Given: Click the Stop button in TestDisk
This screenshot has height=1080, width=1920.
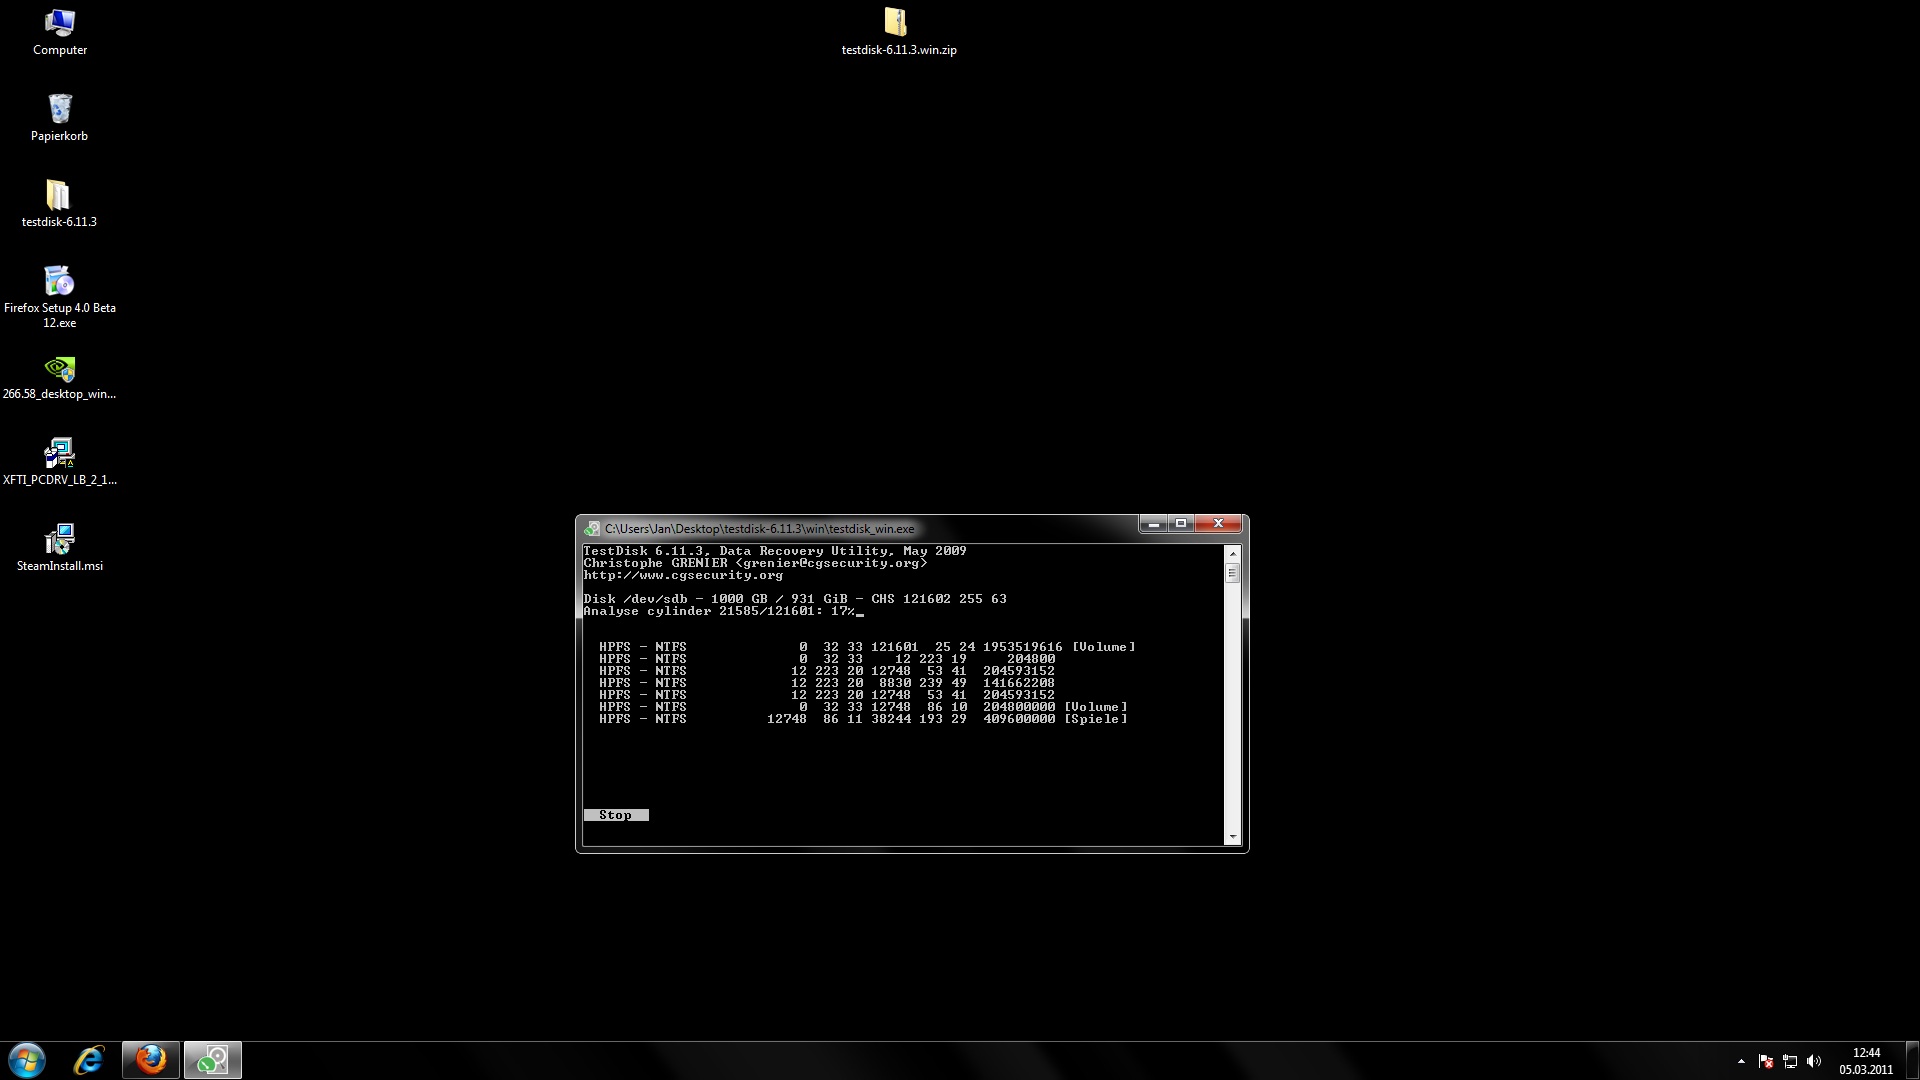Looking at the screenshot, I should coord(615,815).
